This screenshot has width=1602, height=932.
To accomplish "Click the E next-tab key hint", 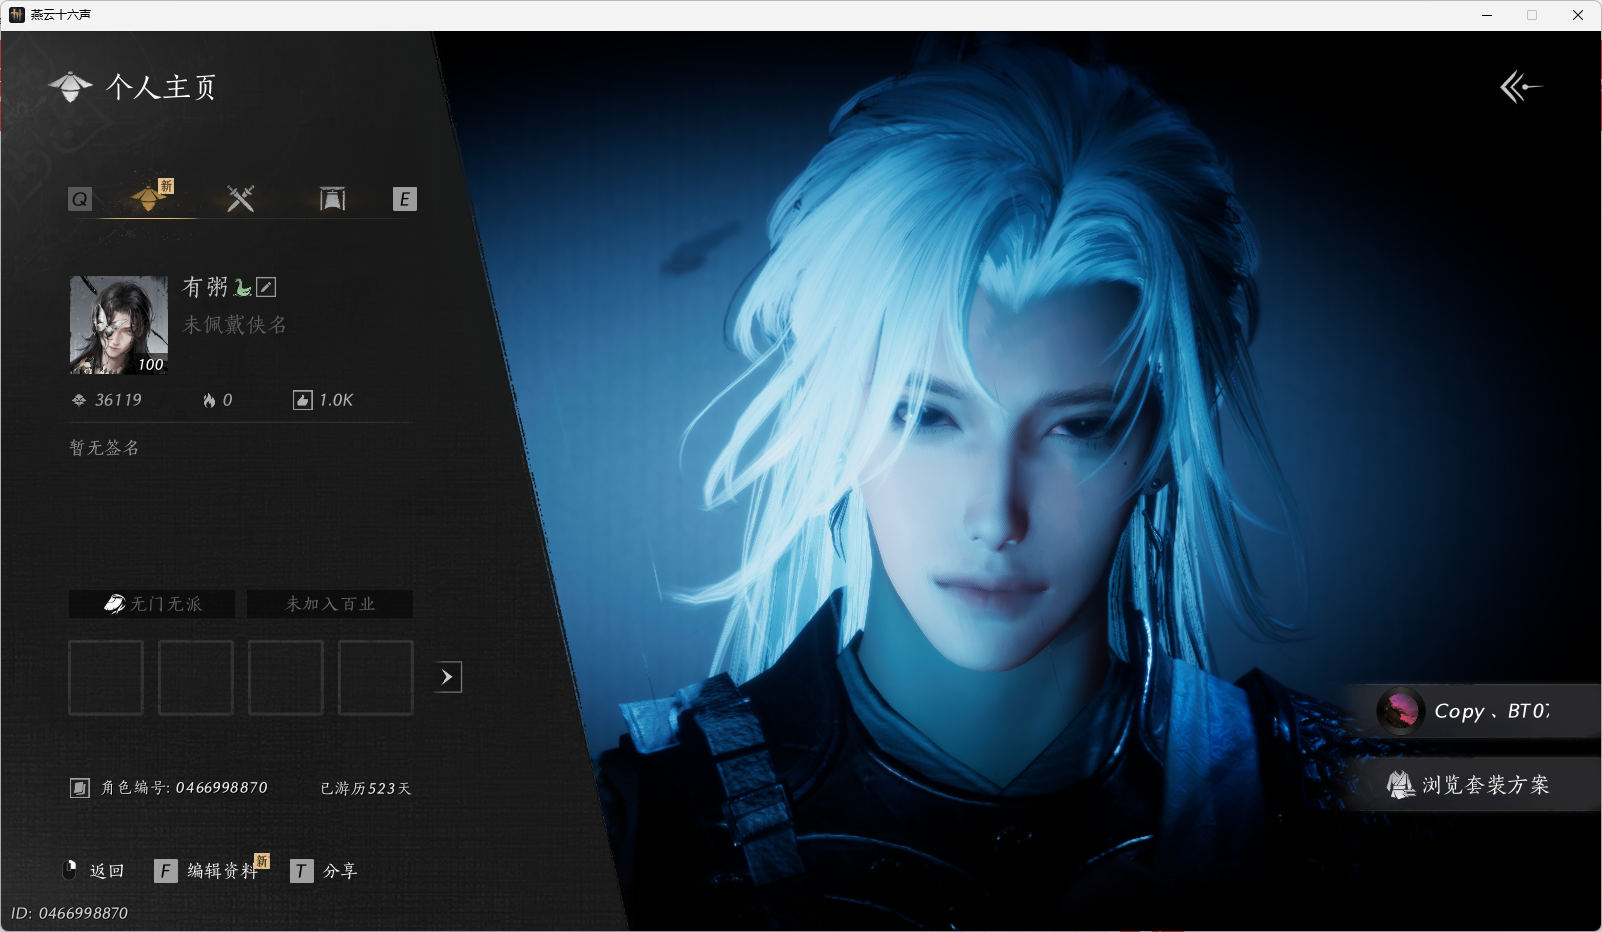I will pyautogui.click(x=404, y=199).
